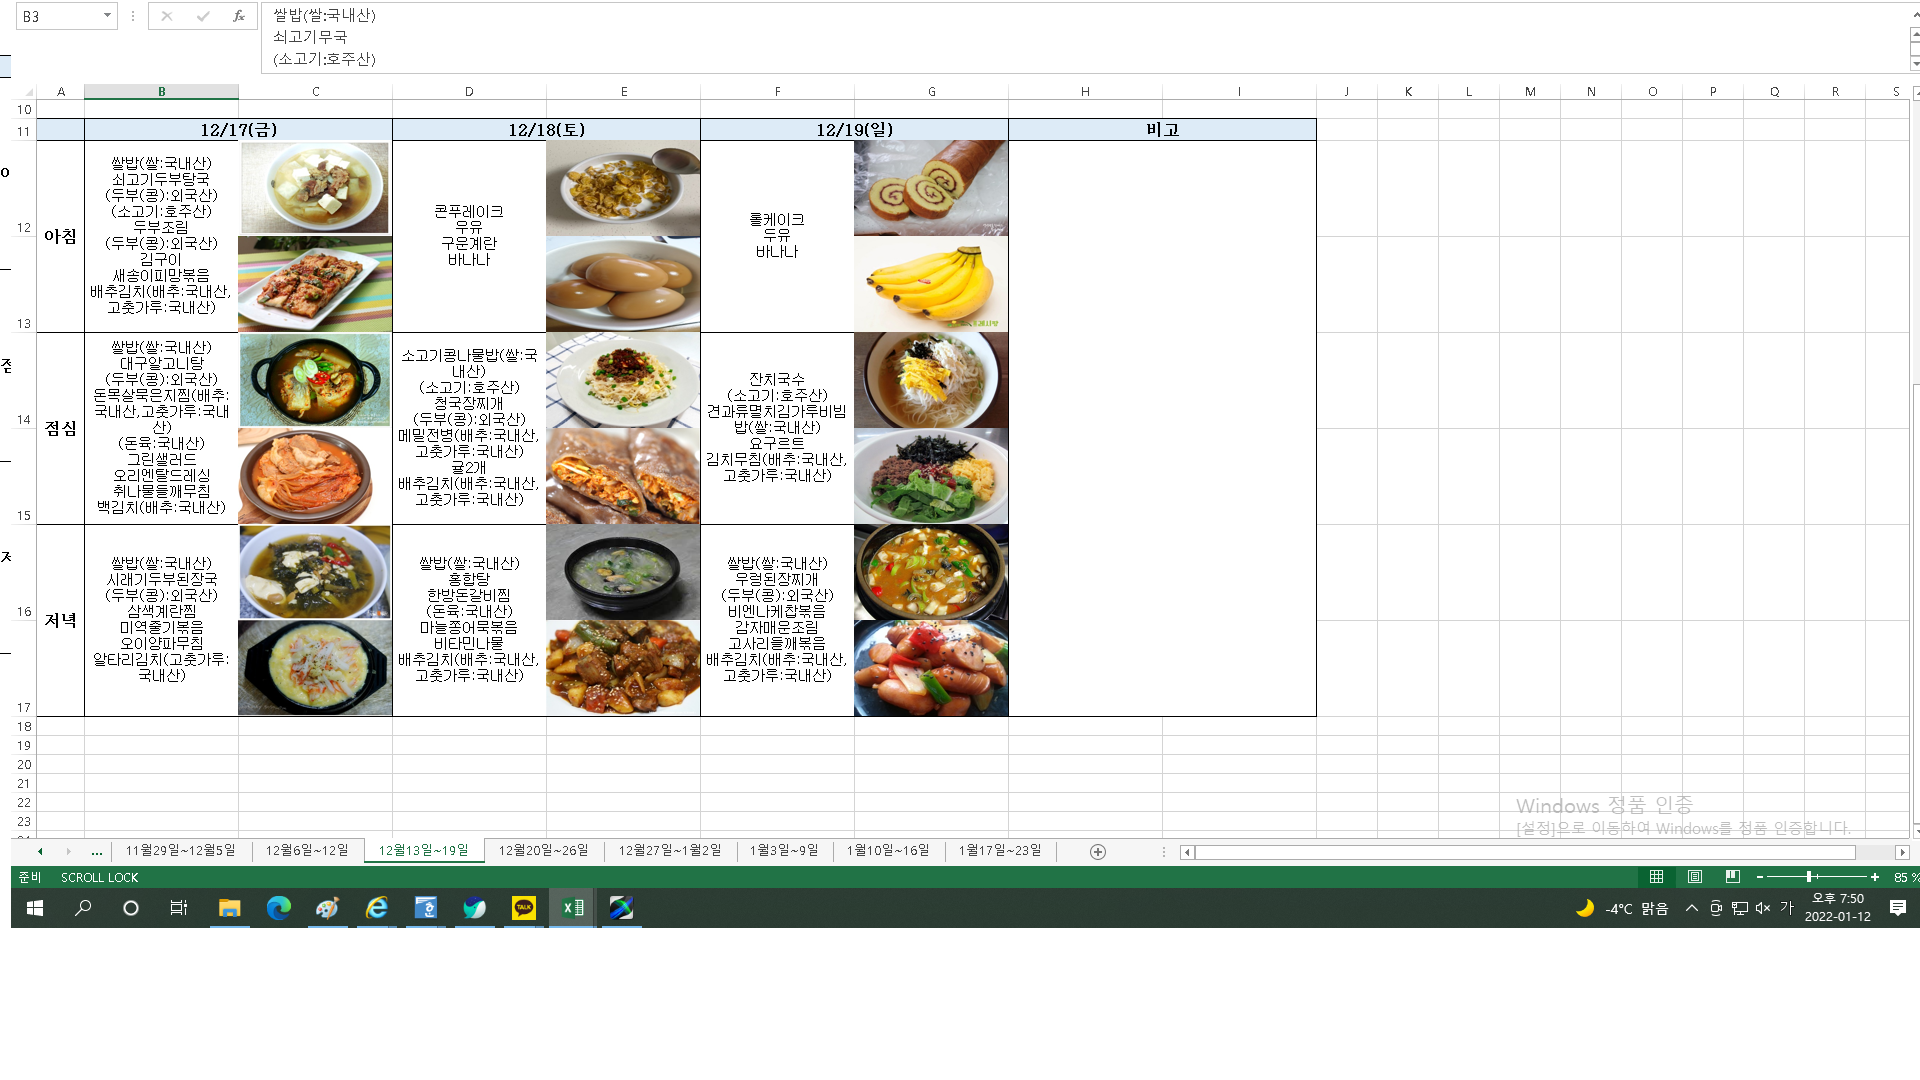
Task: Switch to the 12월6일~12일 sheet tab
Action: coord(307,851)
